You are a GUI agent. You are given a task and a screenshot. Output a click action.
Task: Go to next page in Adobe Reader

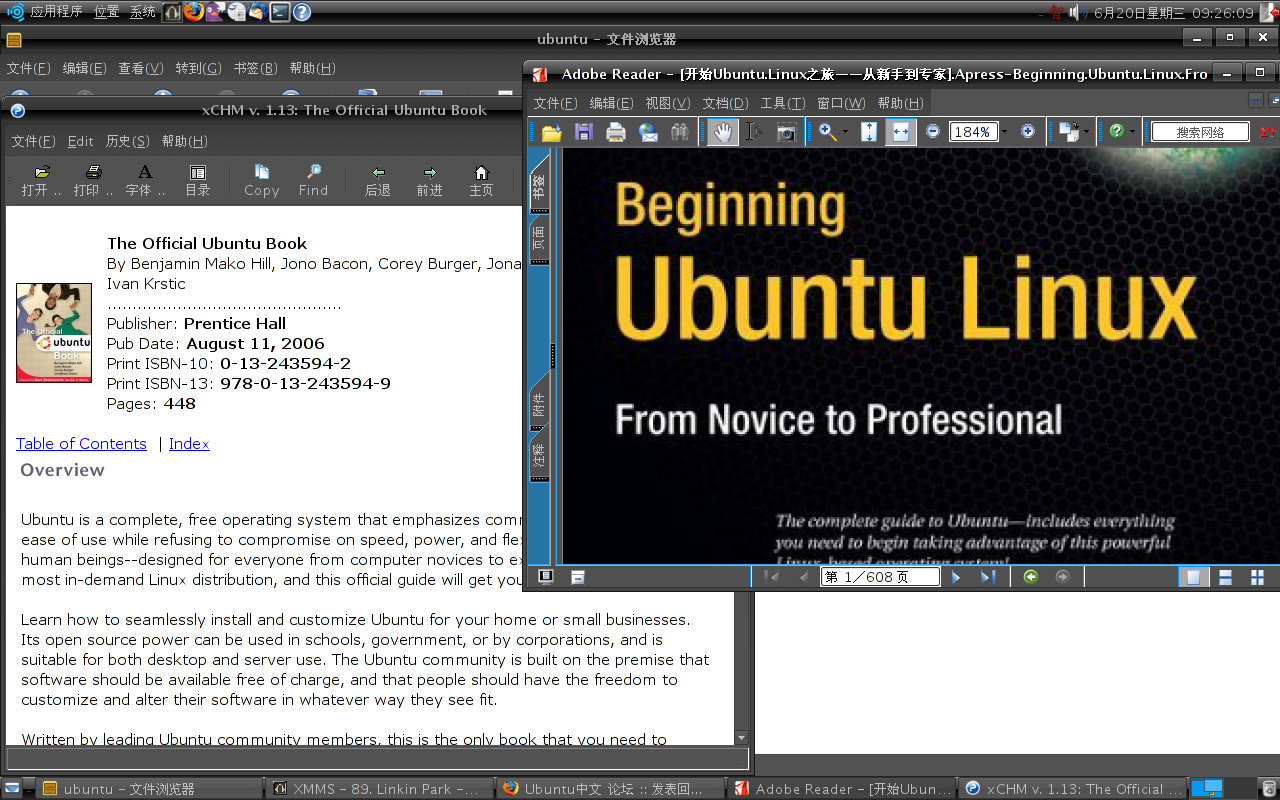(956, 577)
